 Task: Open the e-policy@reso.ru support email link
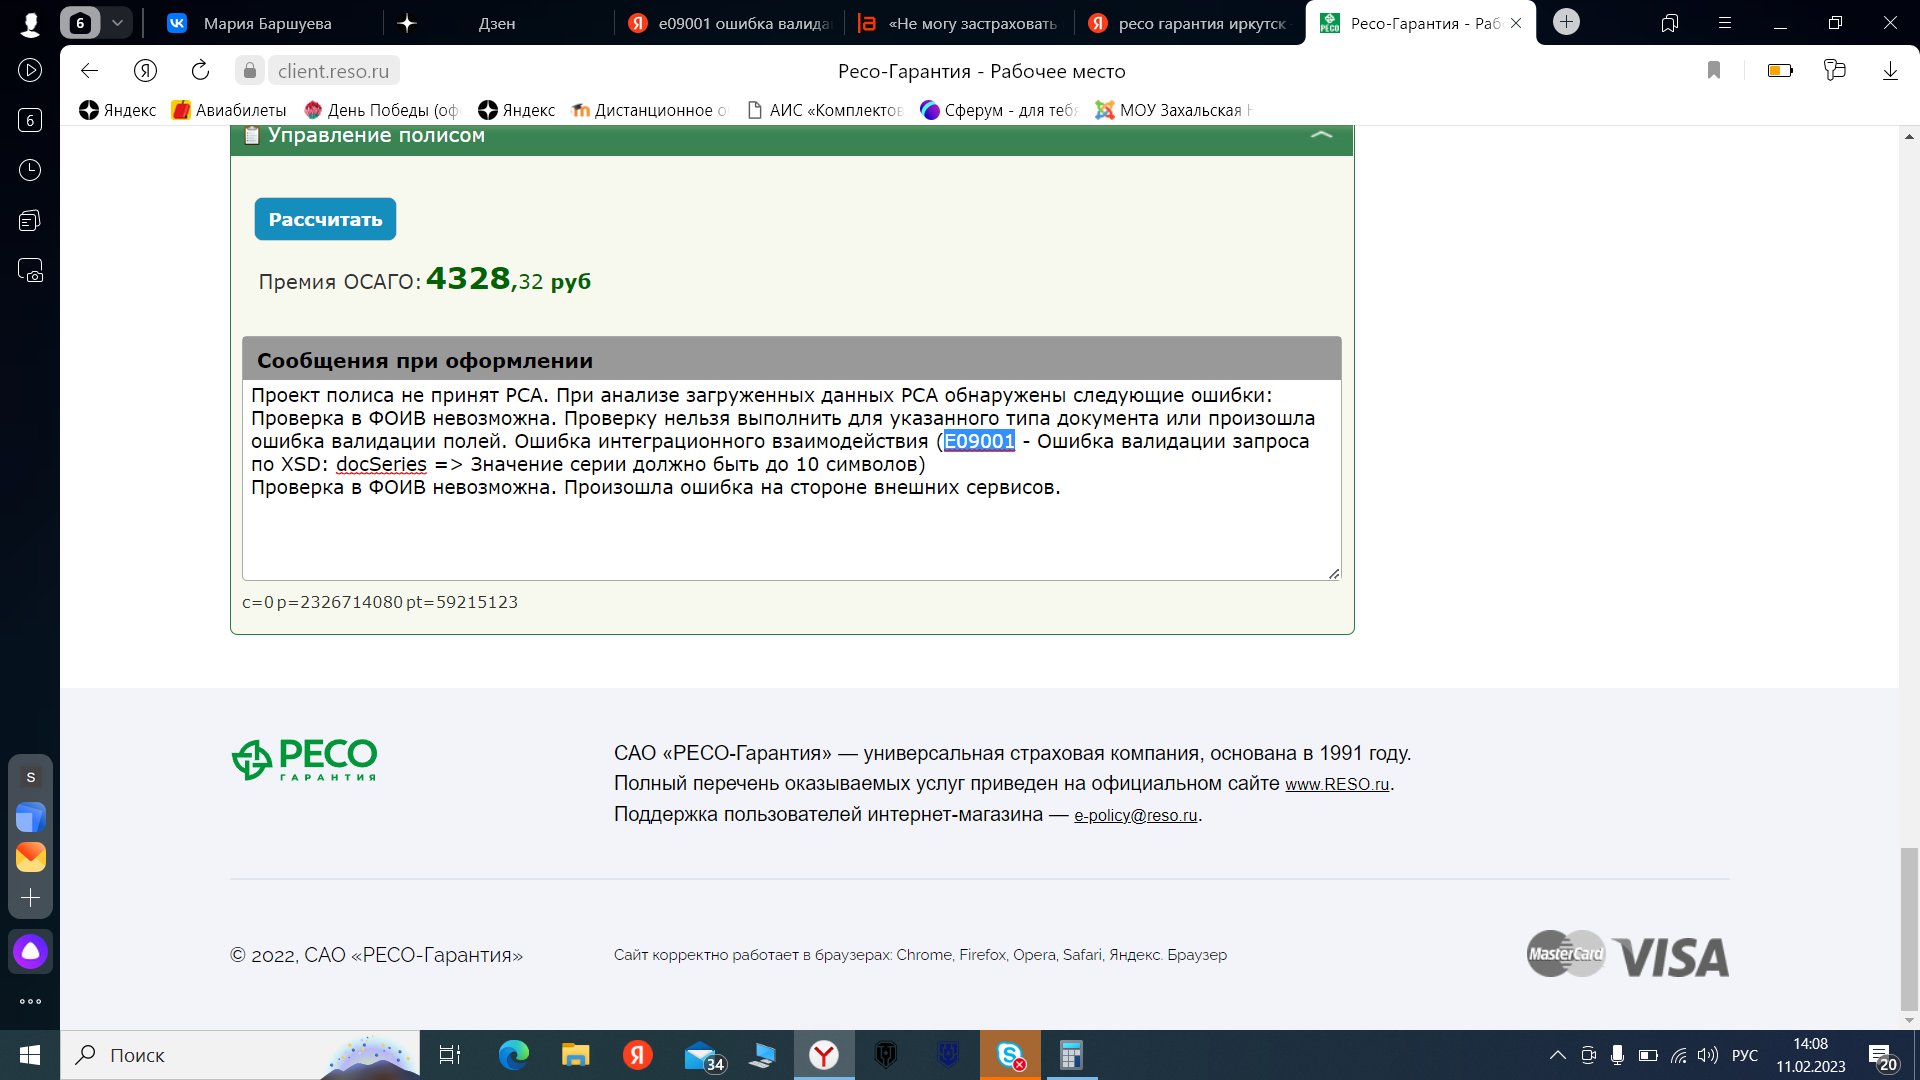[1135, 815]
